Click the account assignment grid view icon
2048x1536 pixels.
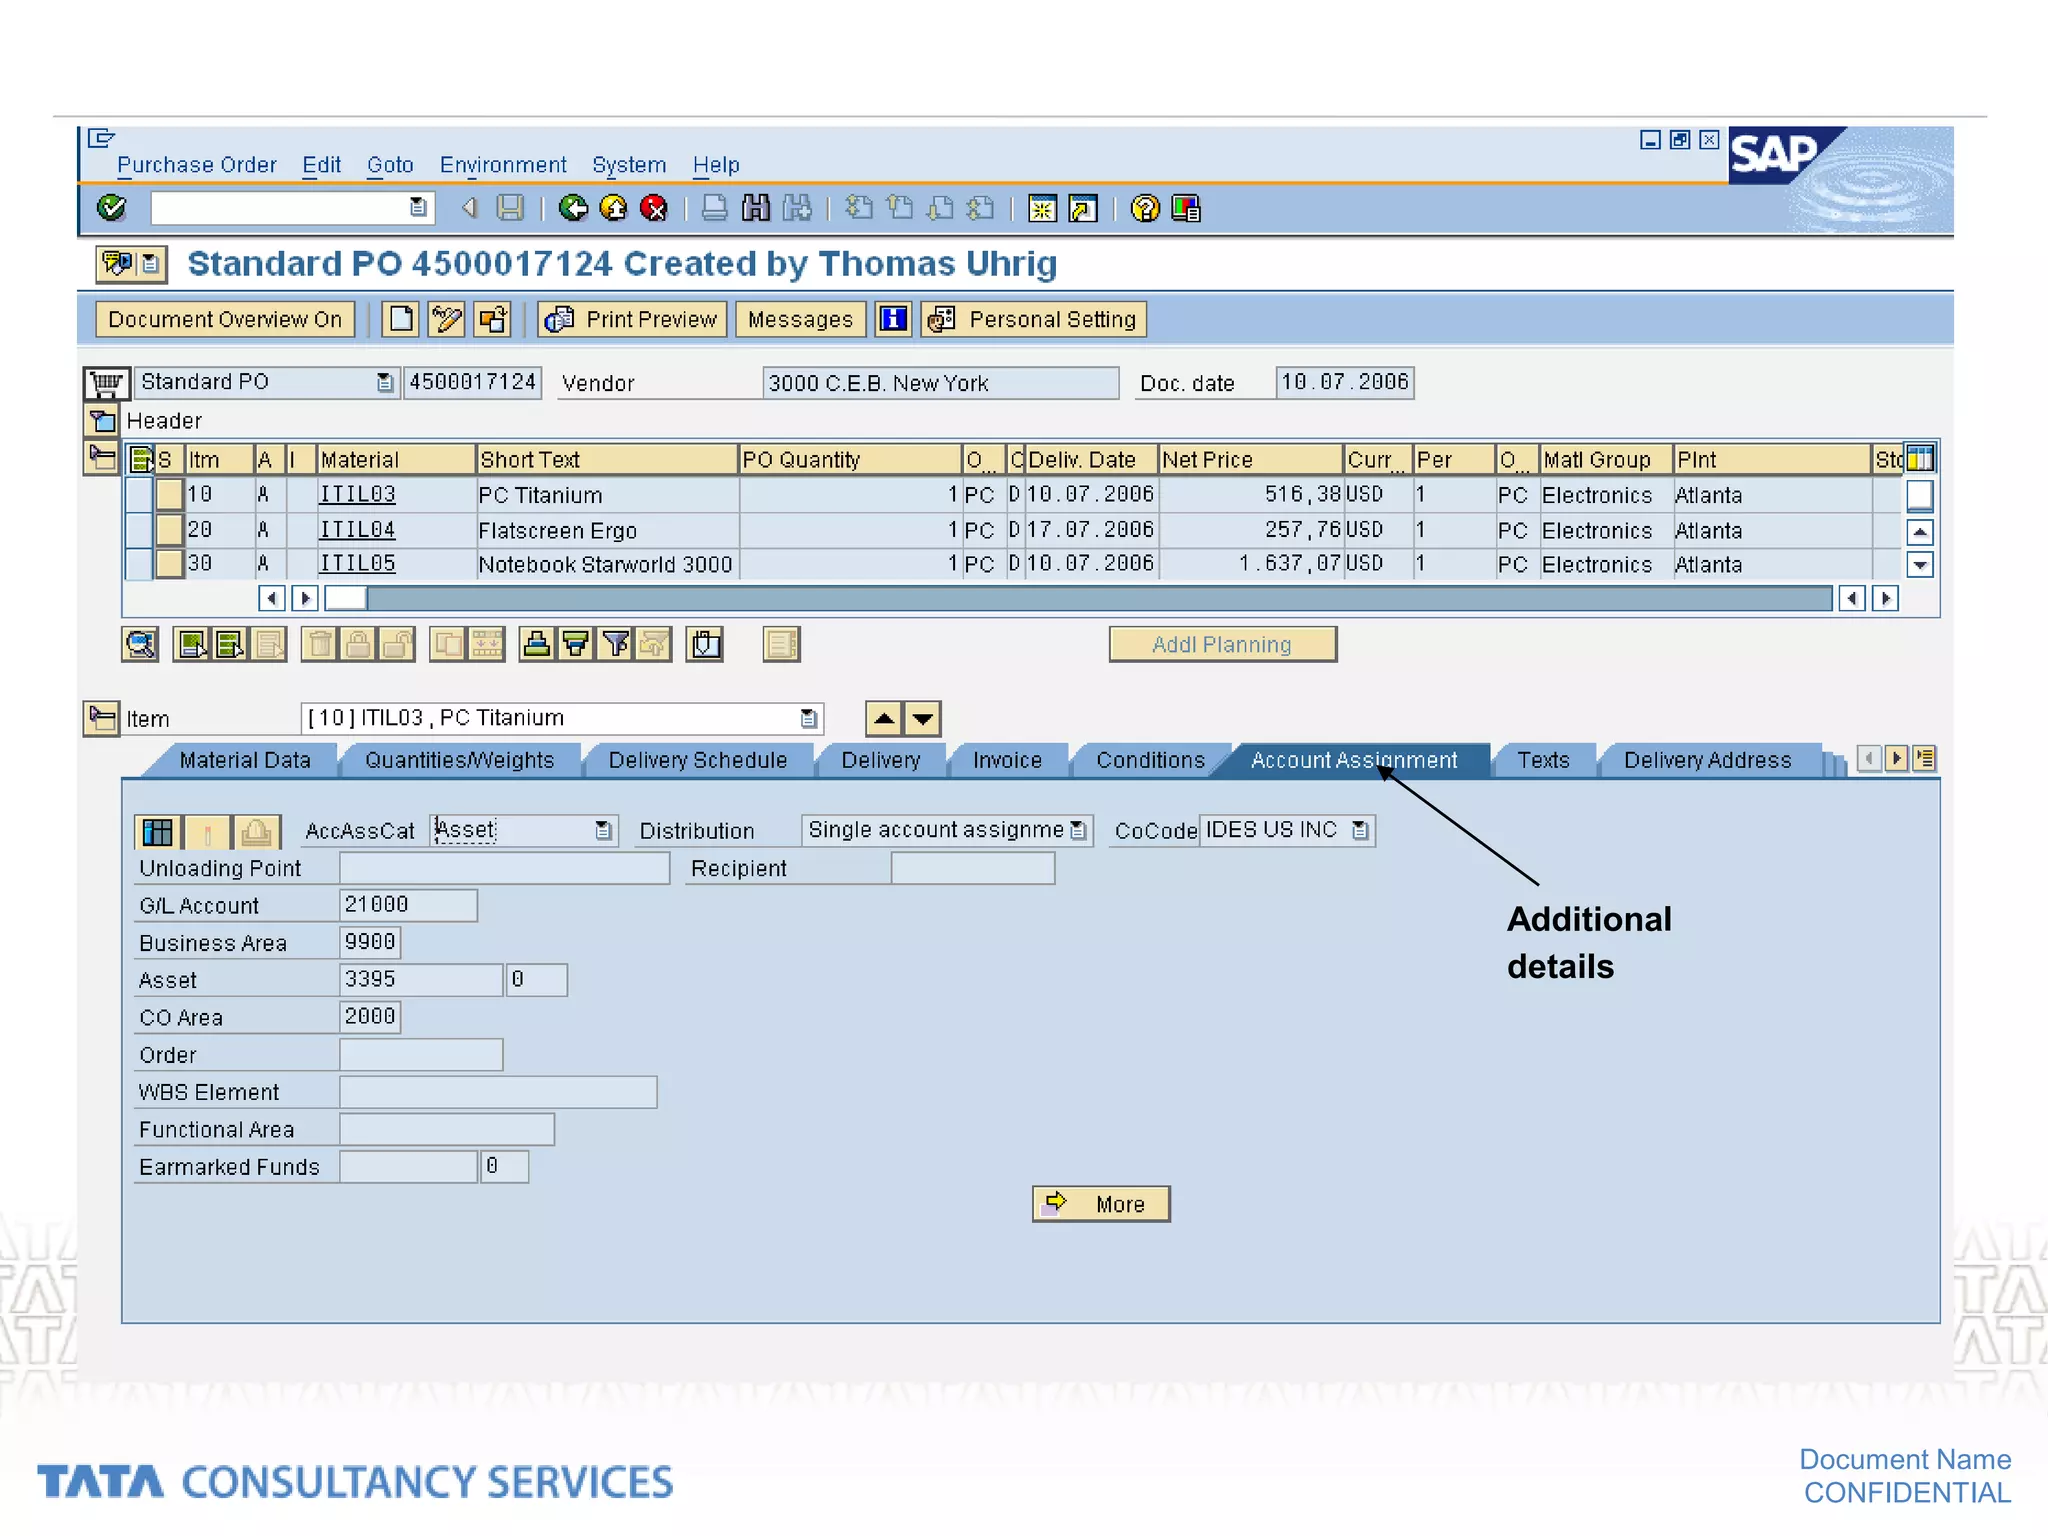pos(158,831)
